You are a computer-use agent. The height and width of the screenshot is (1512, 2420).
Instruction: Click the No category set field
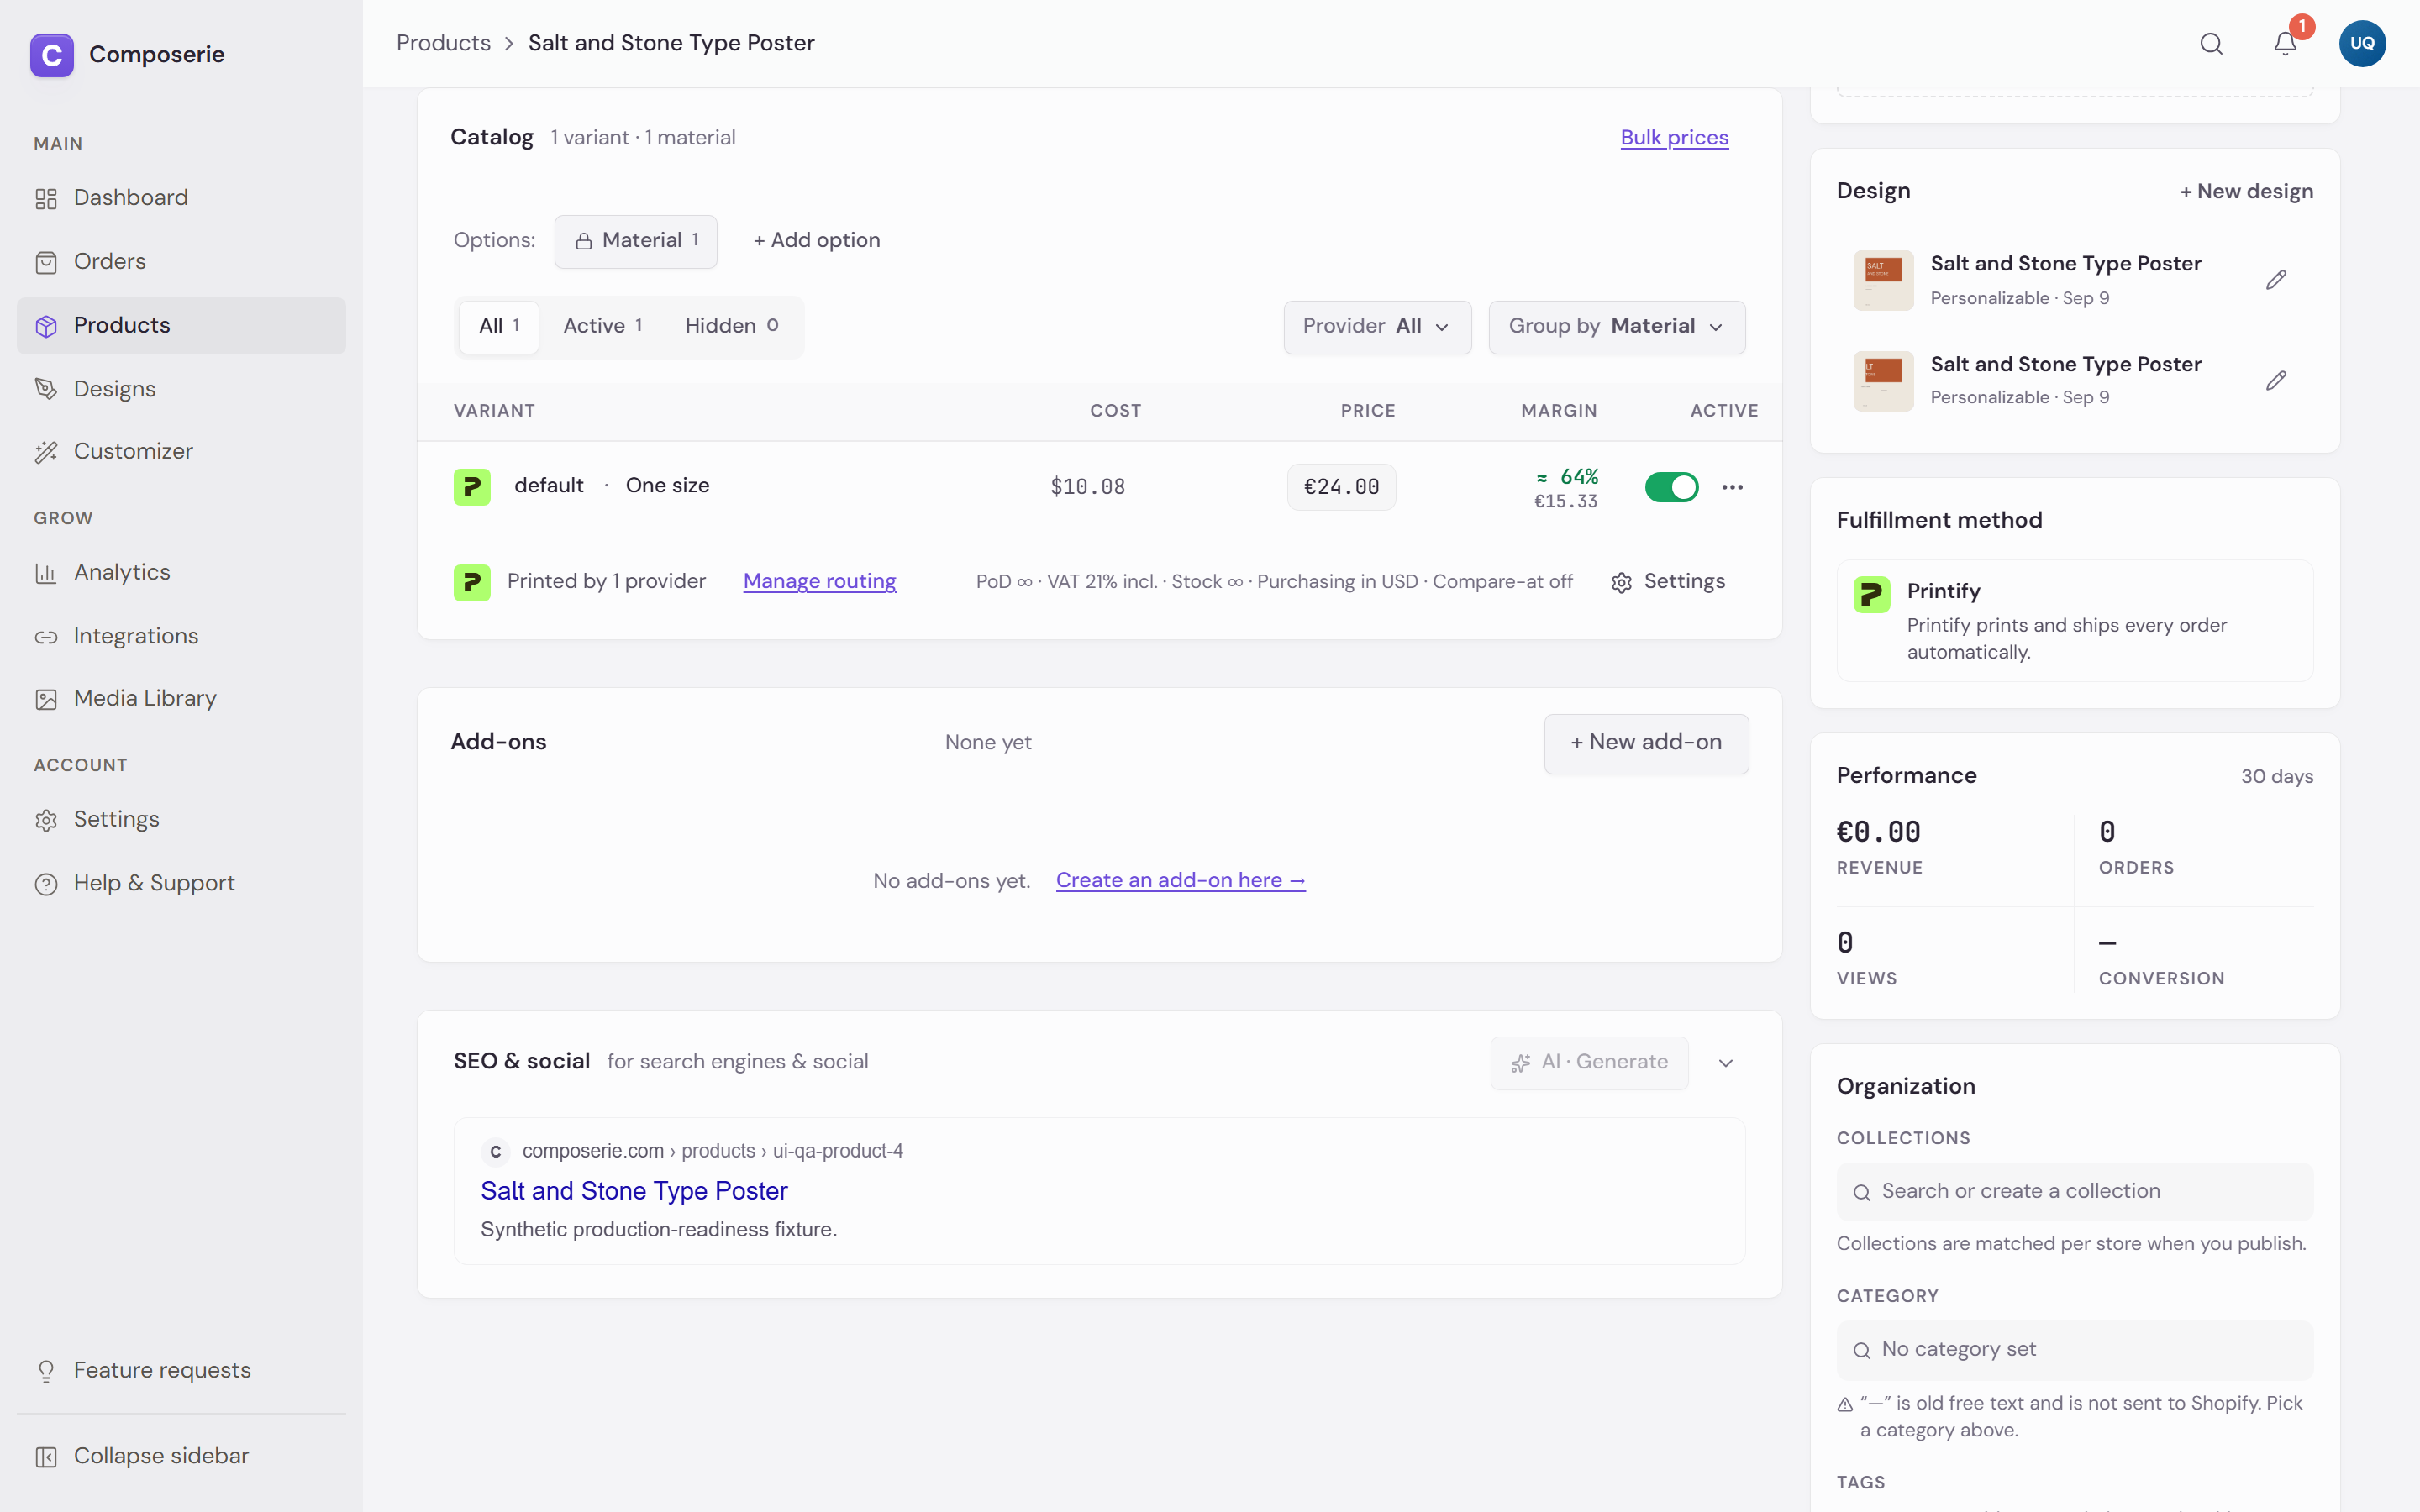click(2075, 1350)
